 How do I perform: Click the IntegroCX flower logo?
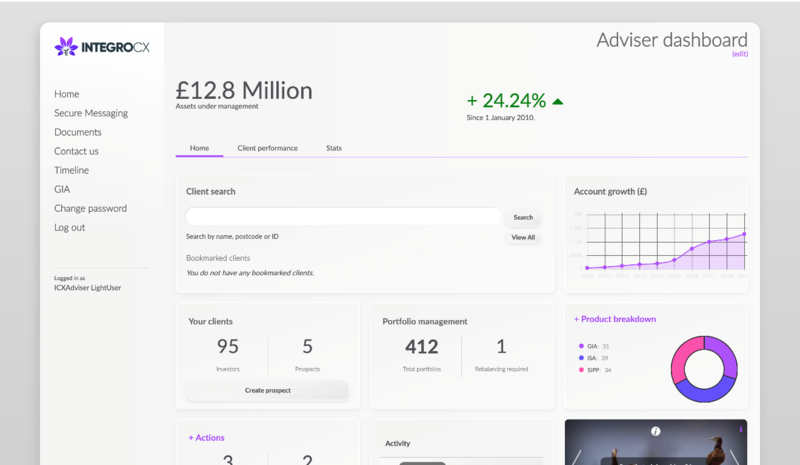(66, 47)
